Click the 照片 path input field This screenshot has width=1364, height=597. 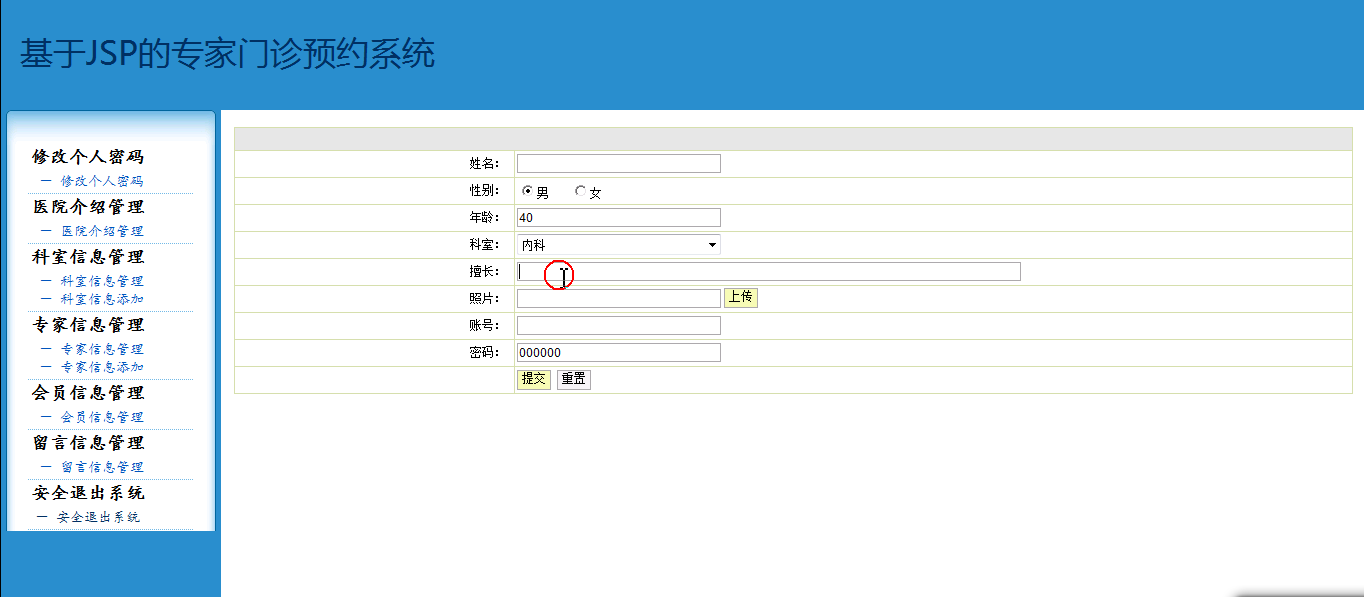pos(618,298)
